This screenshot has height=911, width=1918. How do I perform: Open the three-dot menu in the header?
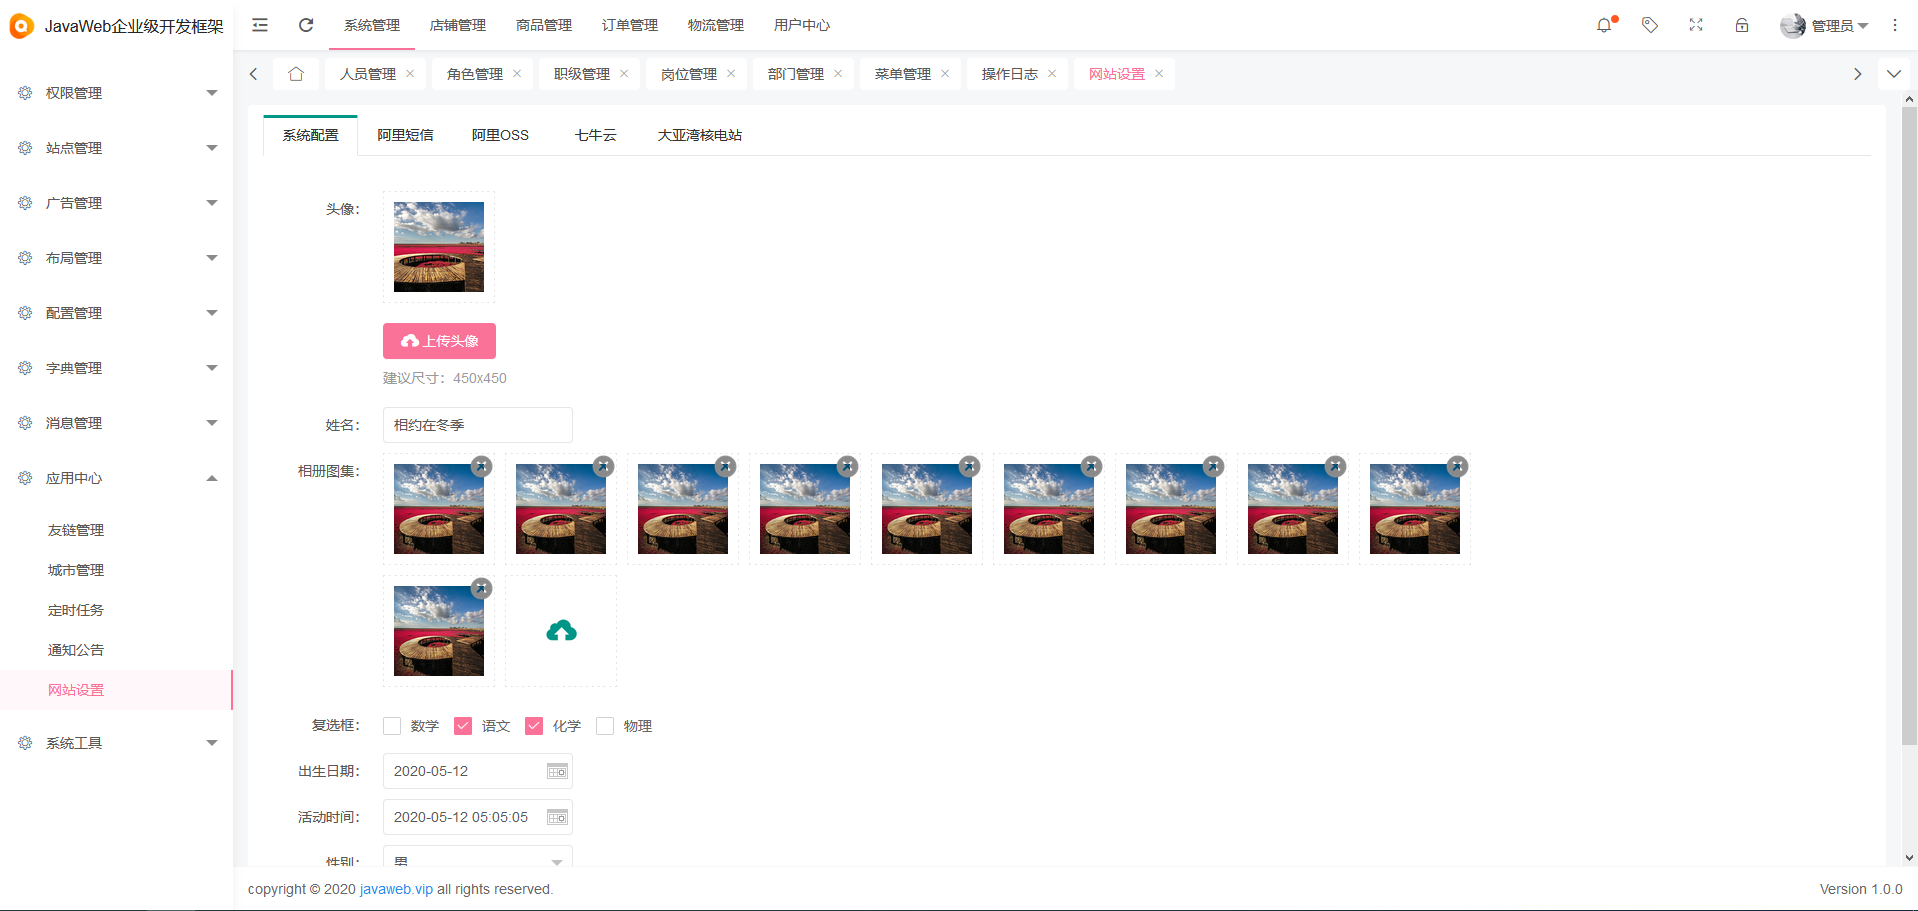click(1895, 24)
